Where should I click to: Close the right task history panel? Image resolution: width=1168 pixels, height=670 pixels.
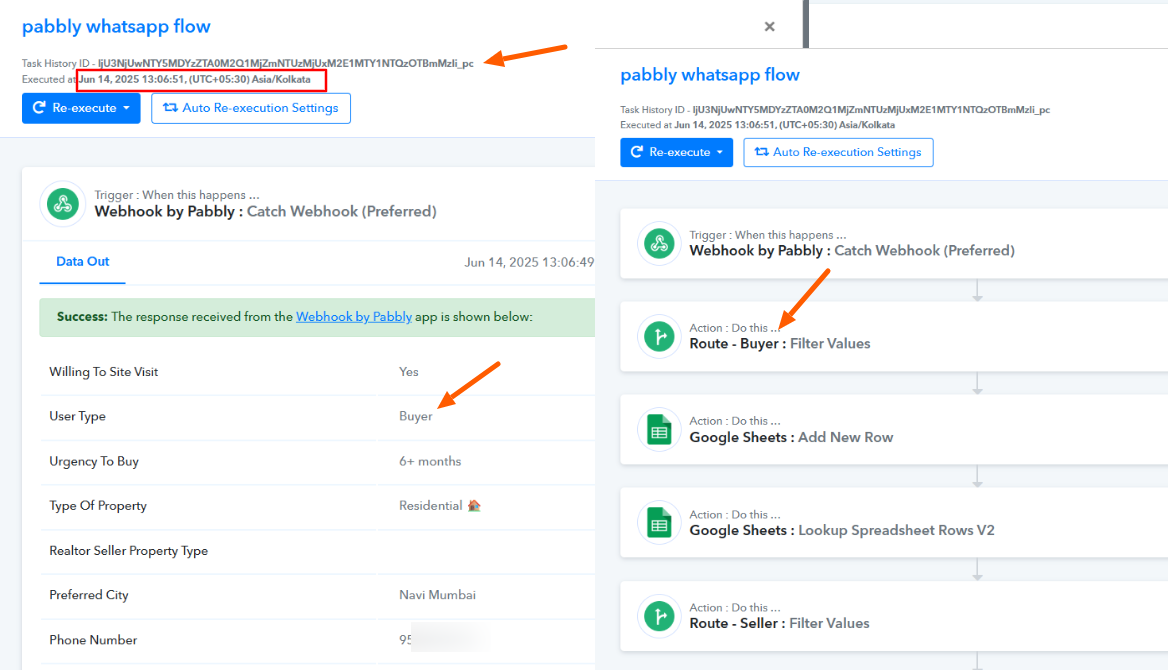click(x=769, y=27)
